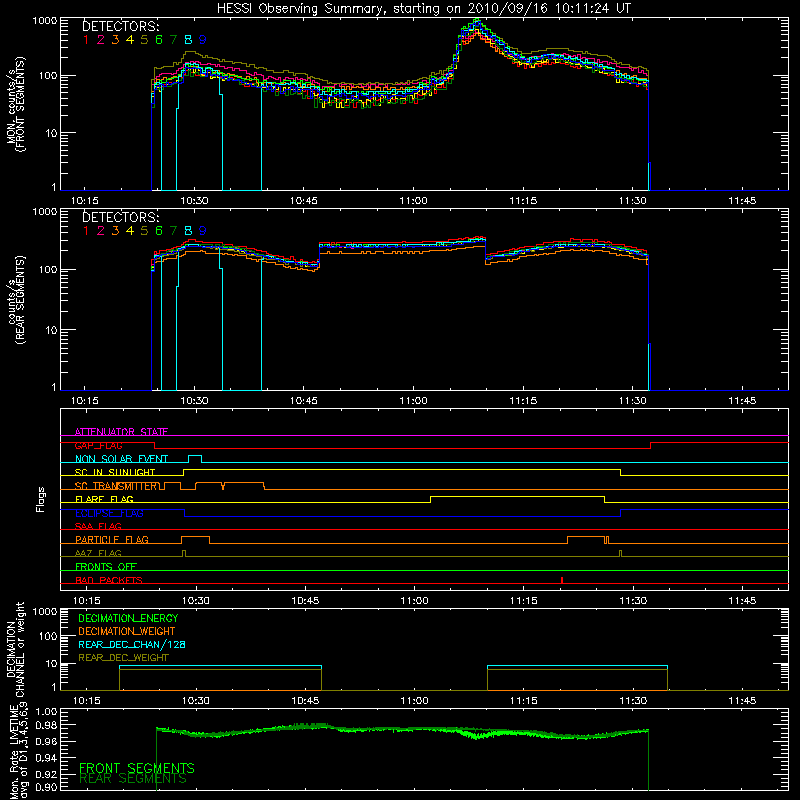
Task: Click the 11:15 time label under the flags panel
Action: (523, 601)
